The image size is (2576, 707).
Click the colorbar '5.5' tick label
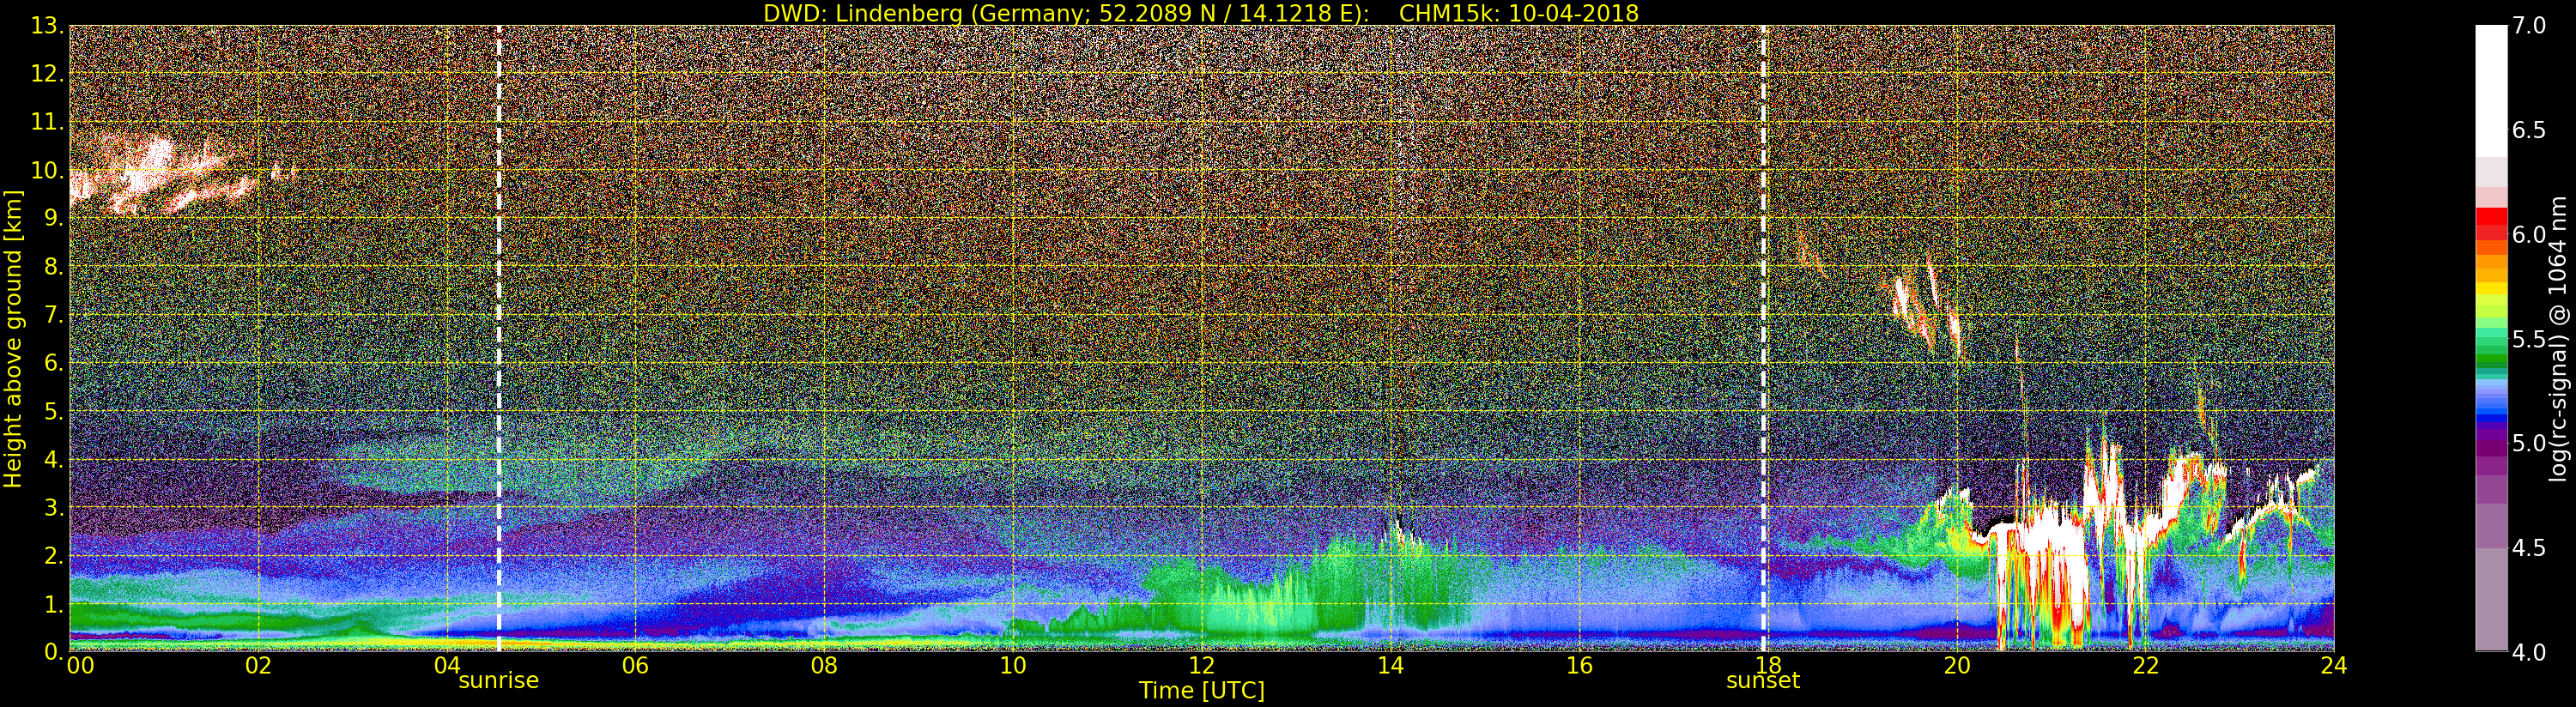(2529, 339)
